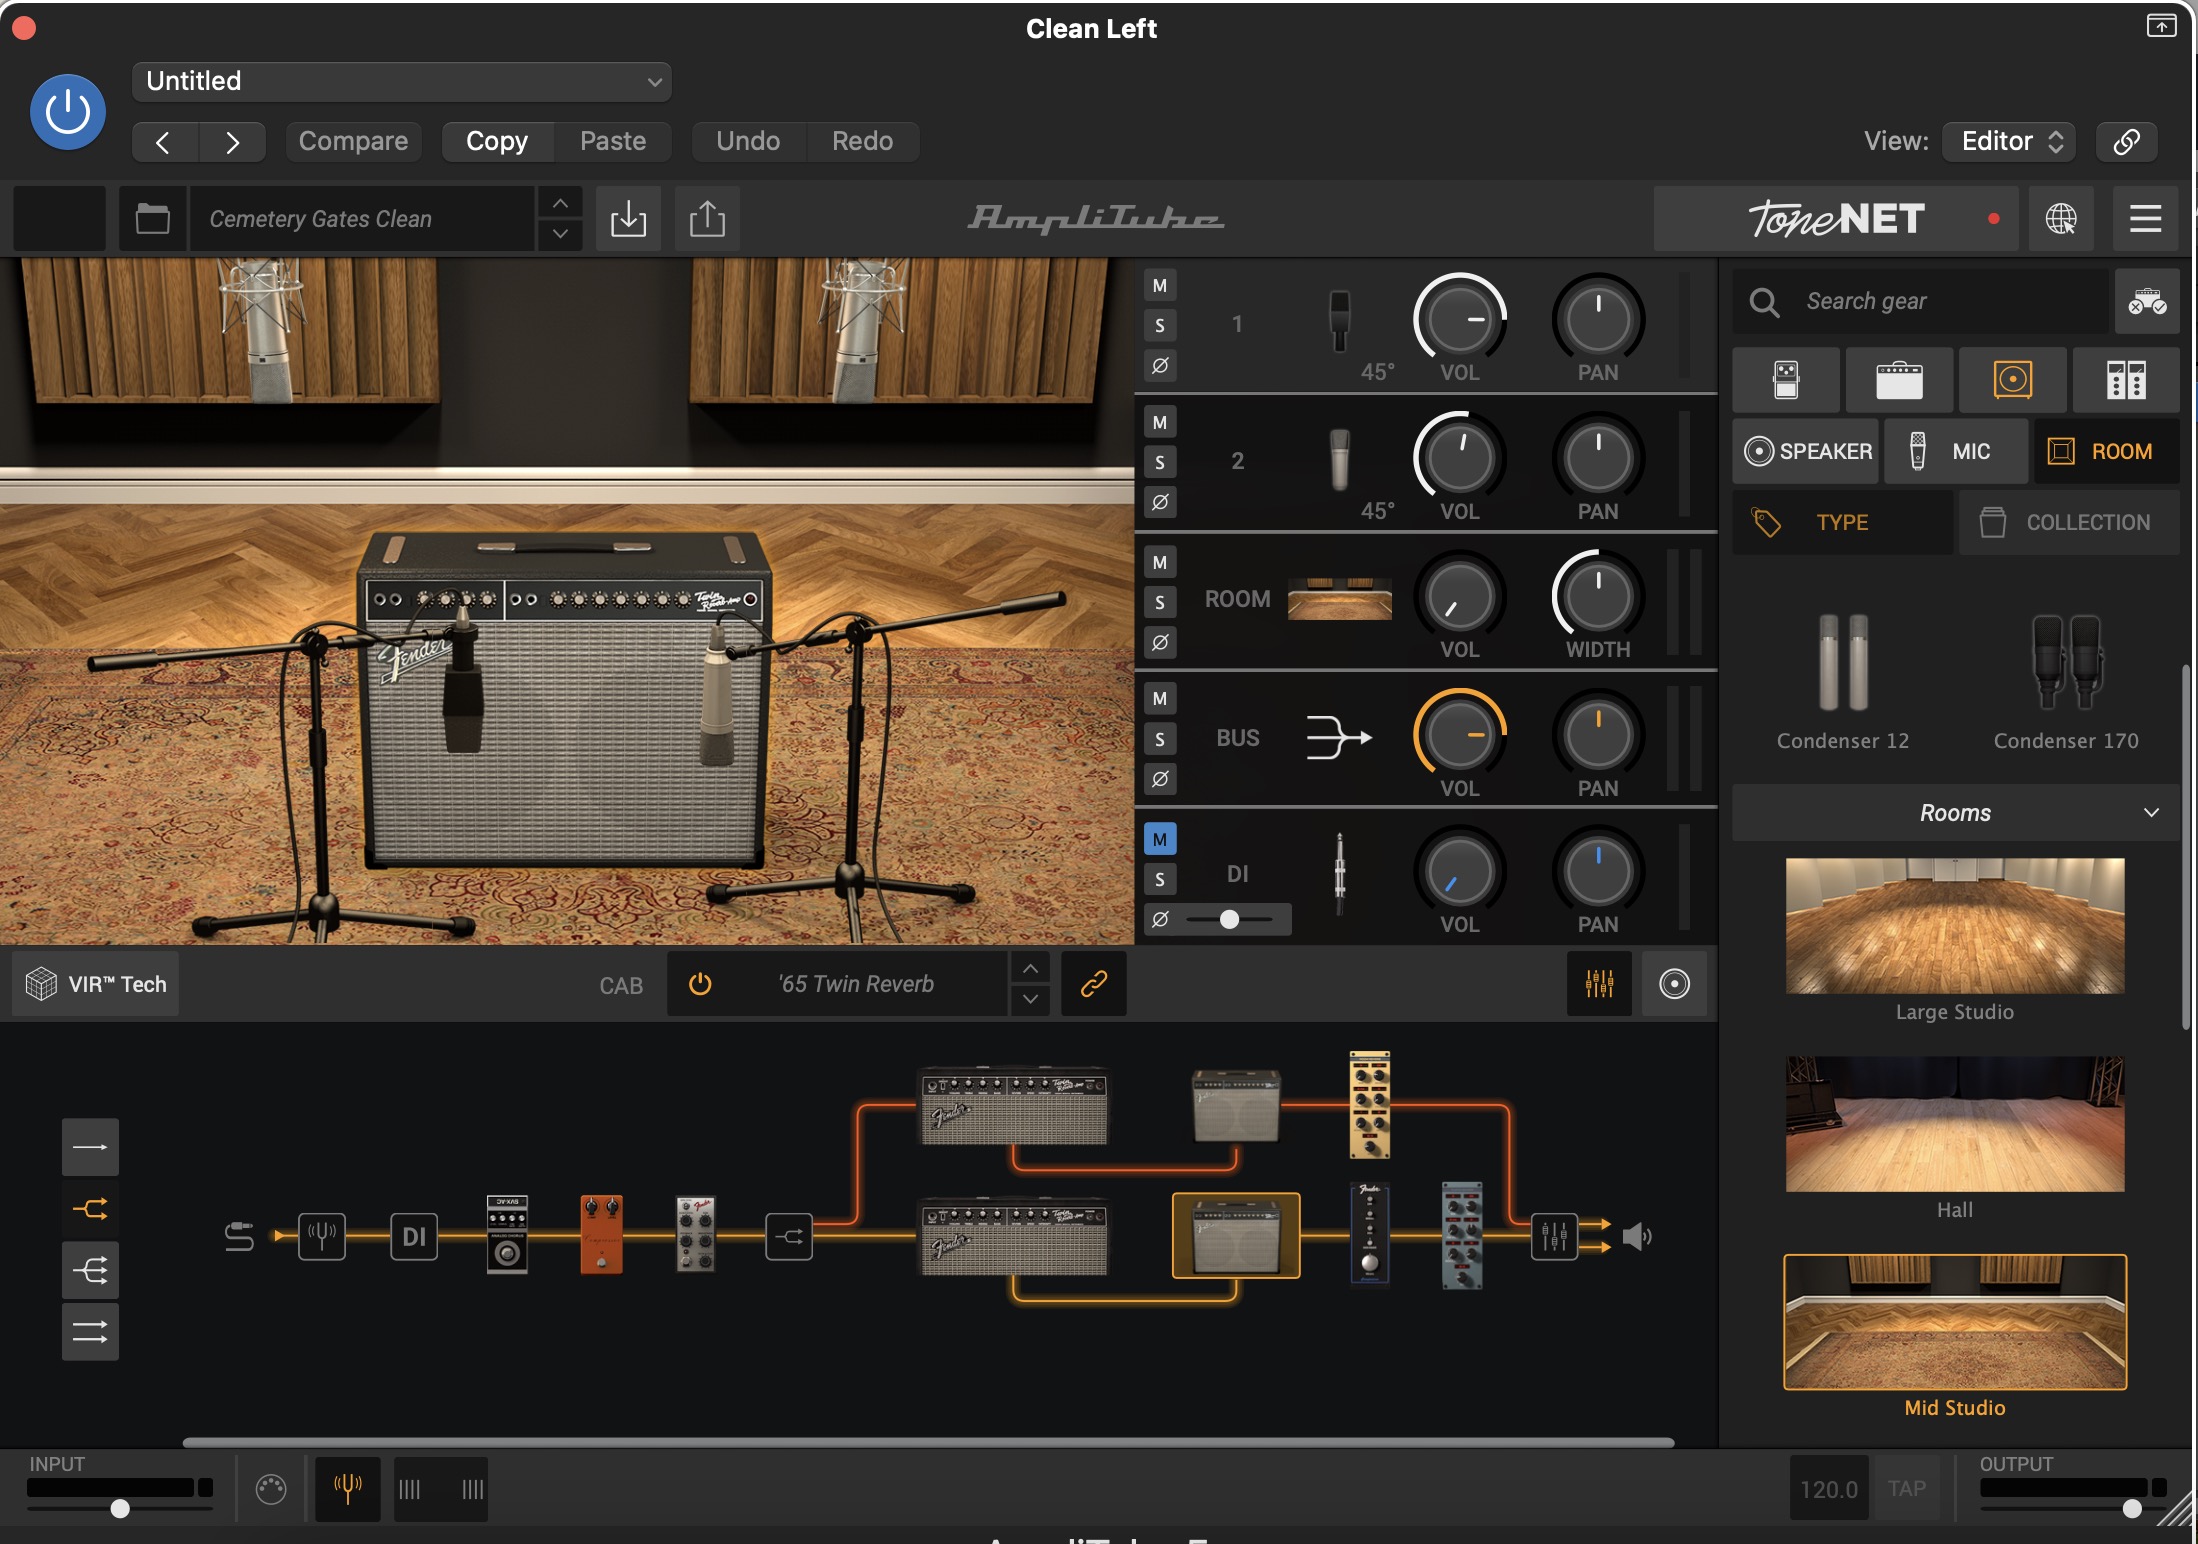Select the amp head gear category

pyautogui.click(x=1899, y=380)
